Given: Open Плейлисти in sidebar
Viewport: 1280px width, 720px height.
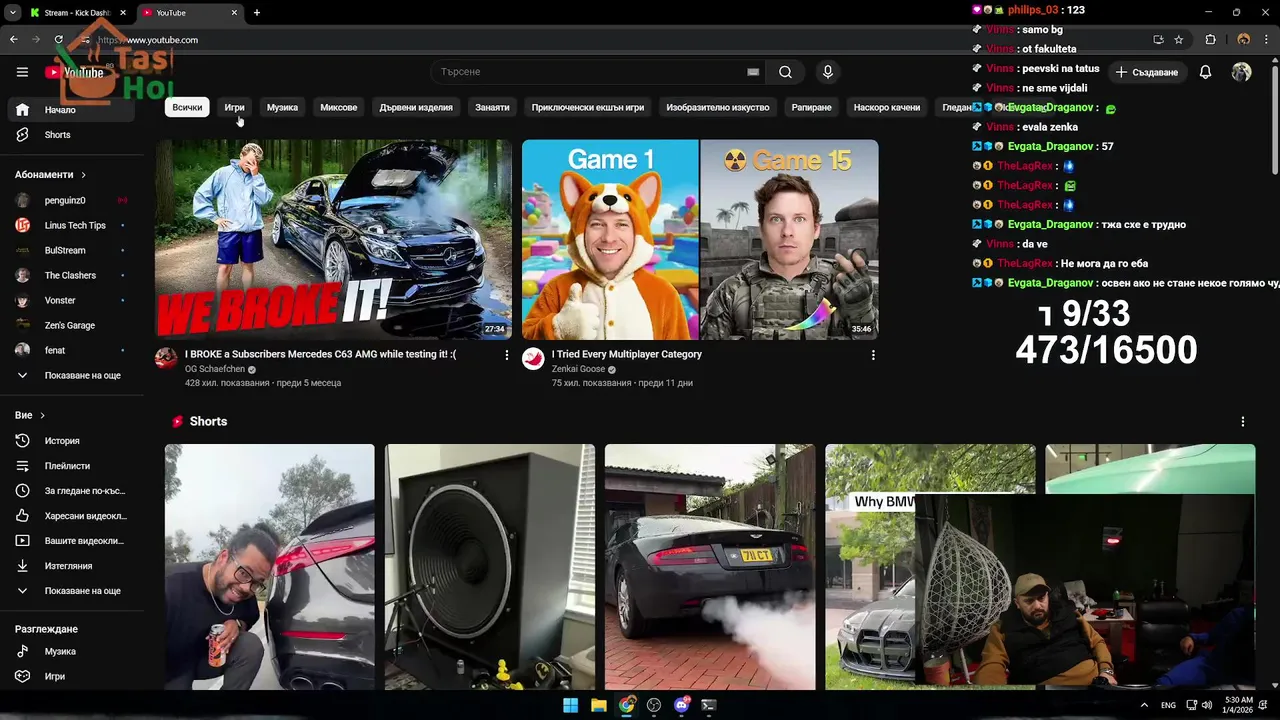Looking at the screenshot, I should pyautogui.click(x=70, y=466).
